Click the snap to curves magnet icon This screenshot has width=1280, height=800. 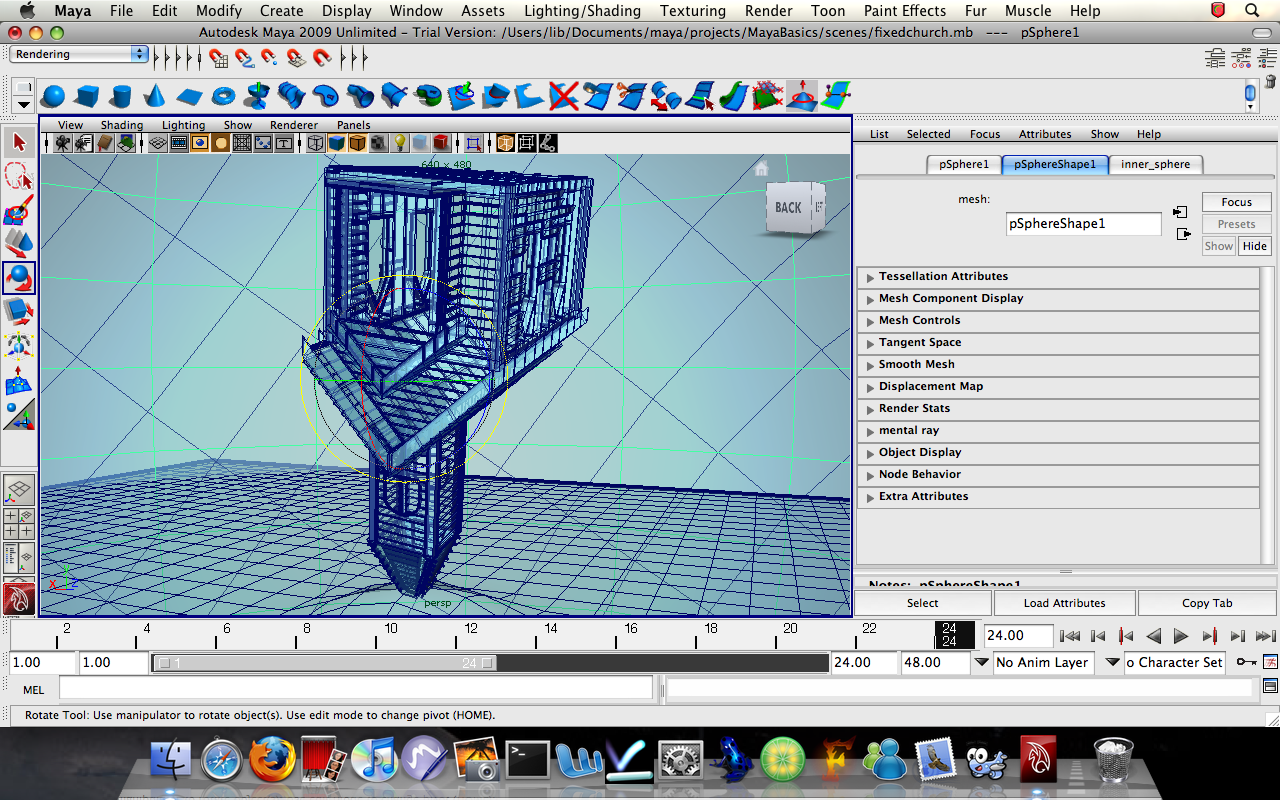click(x=244, y=58)
